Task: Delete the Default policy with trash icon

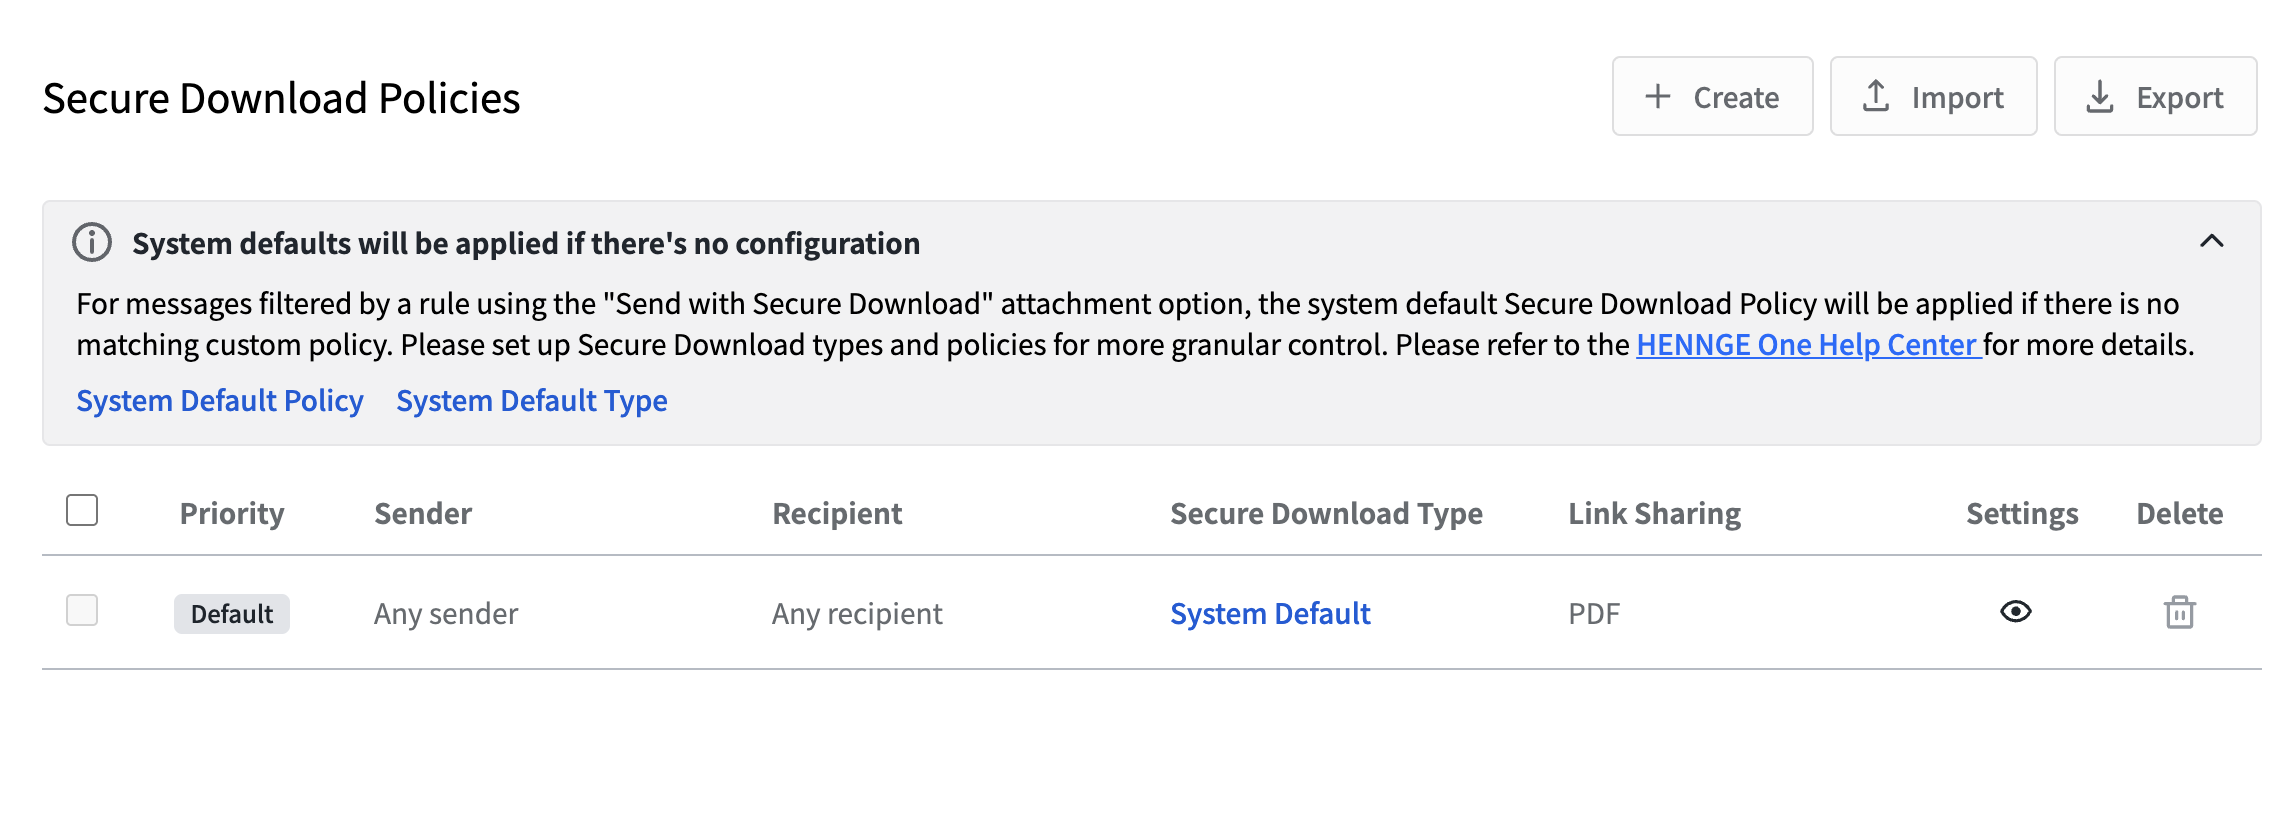Action: pos(2180,612)
